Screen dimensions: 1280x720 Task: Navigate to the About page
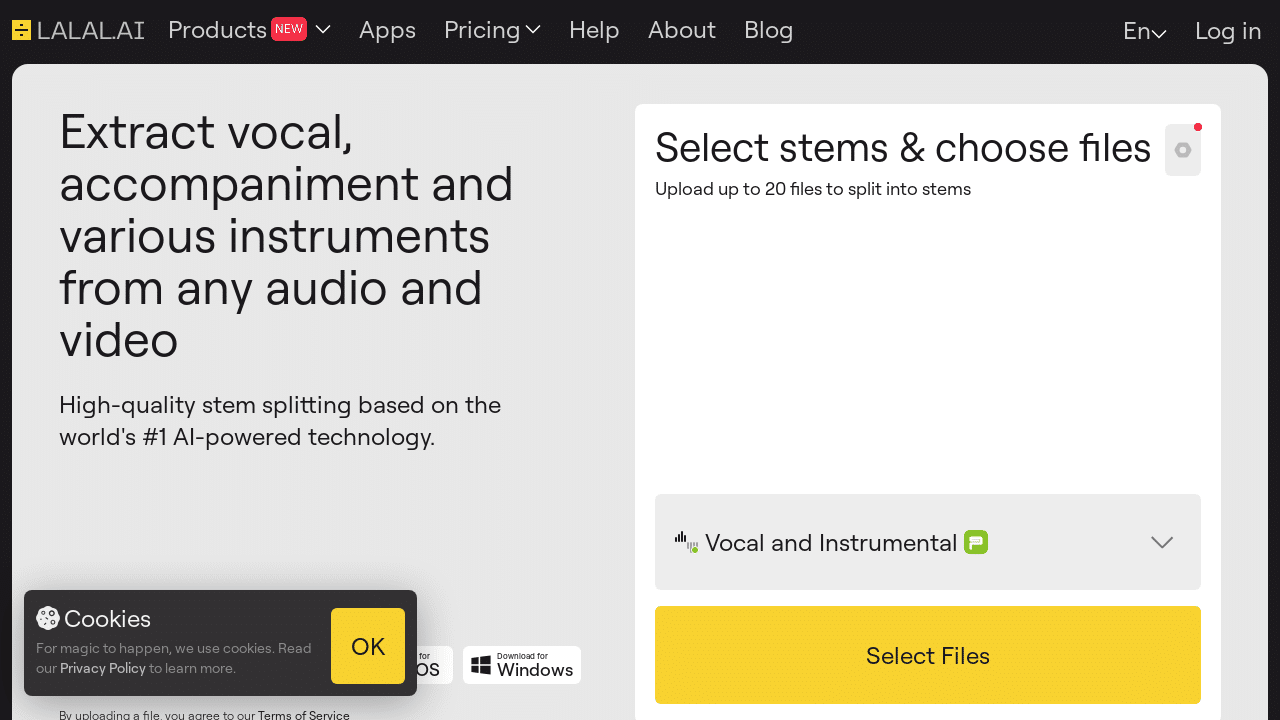681,30
